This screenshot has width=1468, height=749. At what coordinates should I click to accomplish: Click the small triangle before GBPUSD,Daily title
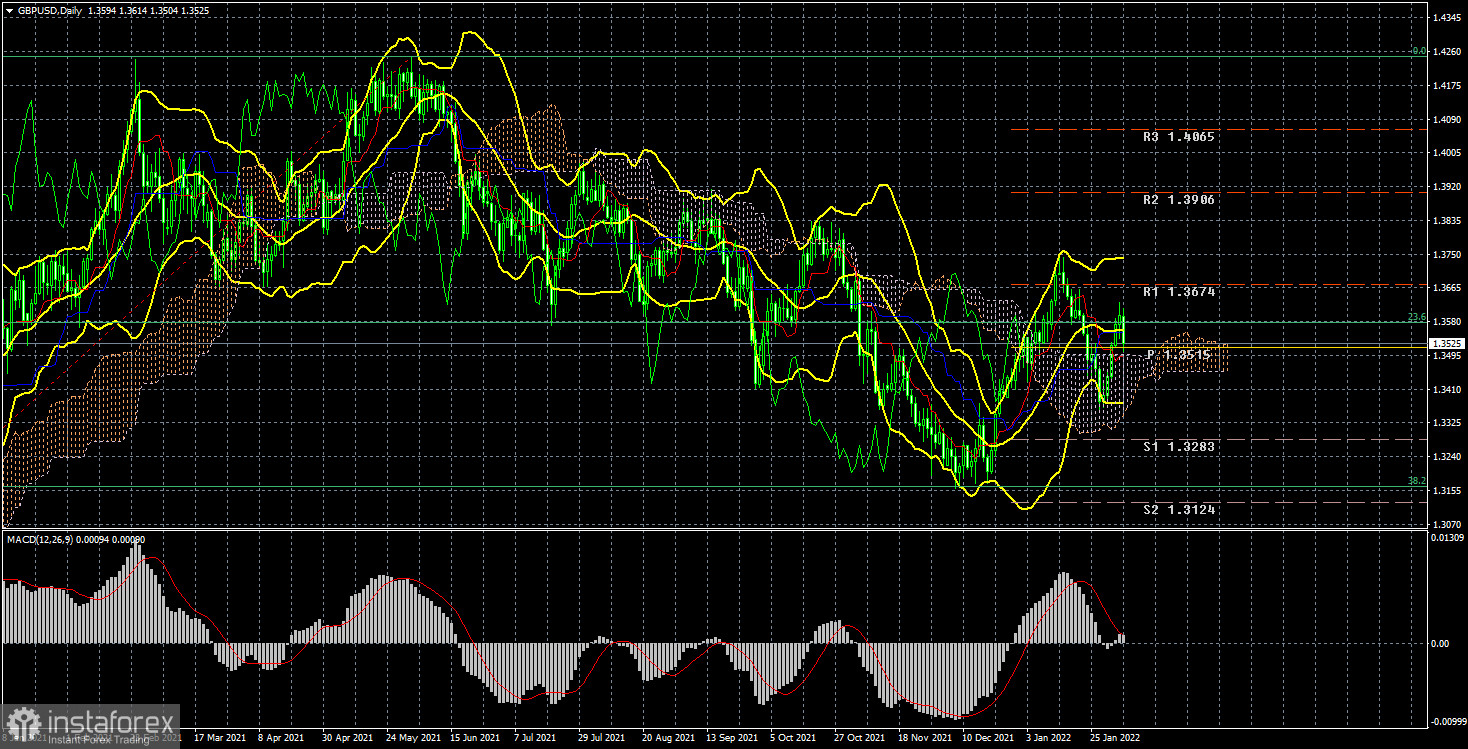click(9, 9)
